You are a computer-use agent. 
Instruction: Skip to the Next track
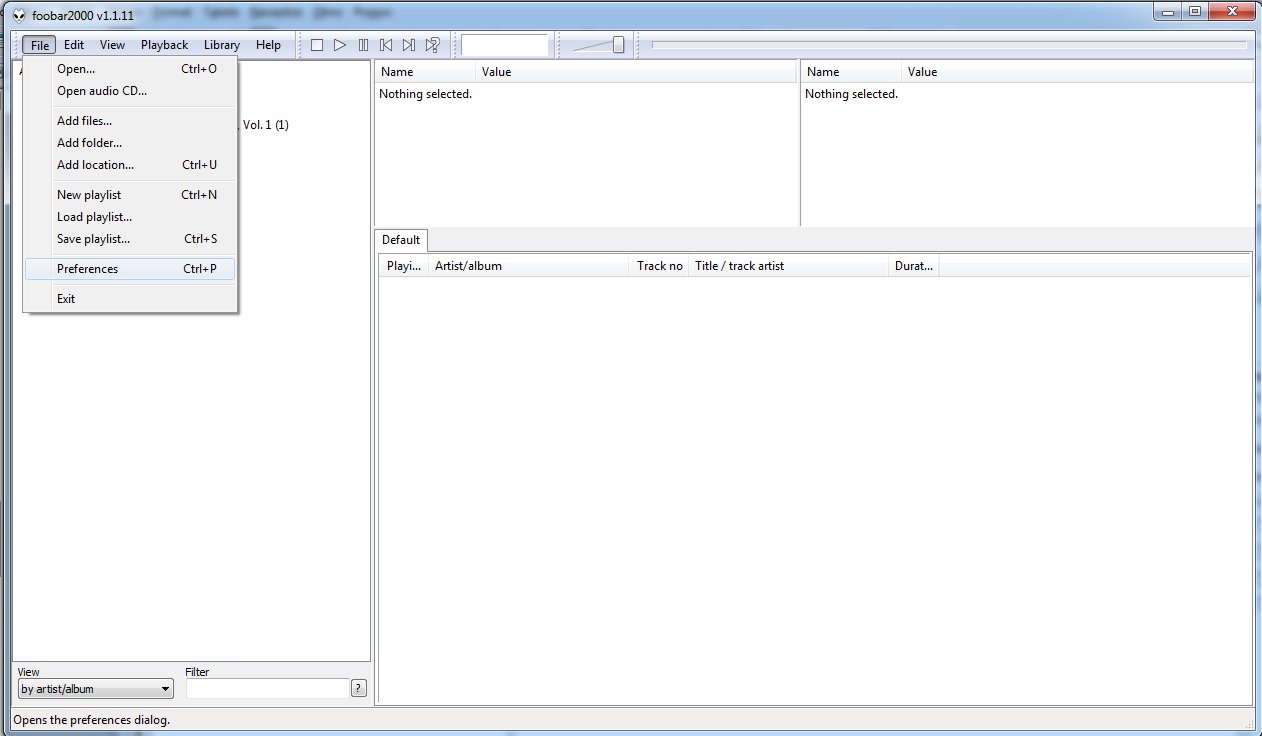(409, 45)
